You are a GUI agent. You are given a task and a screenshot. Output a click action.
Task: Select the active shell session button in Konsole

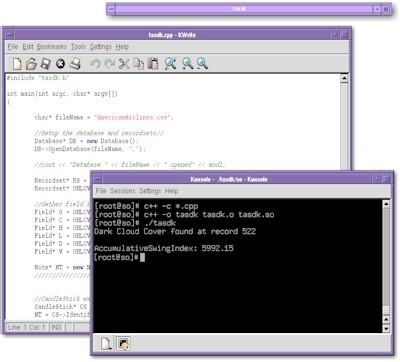[123, 343]
